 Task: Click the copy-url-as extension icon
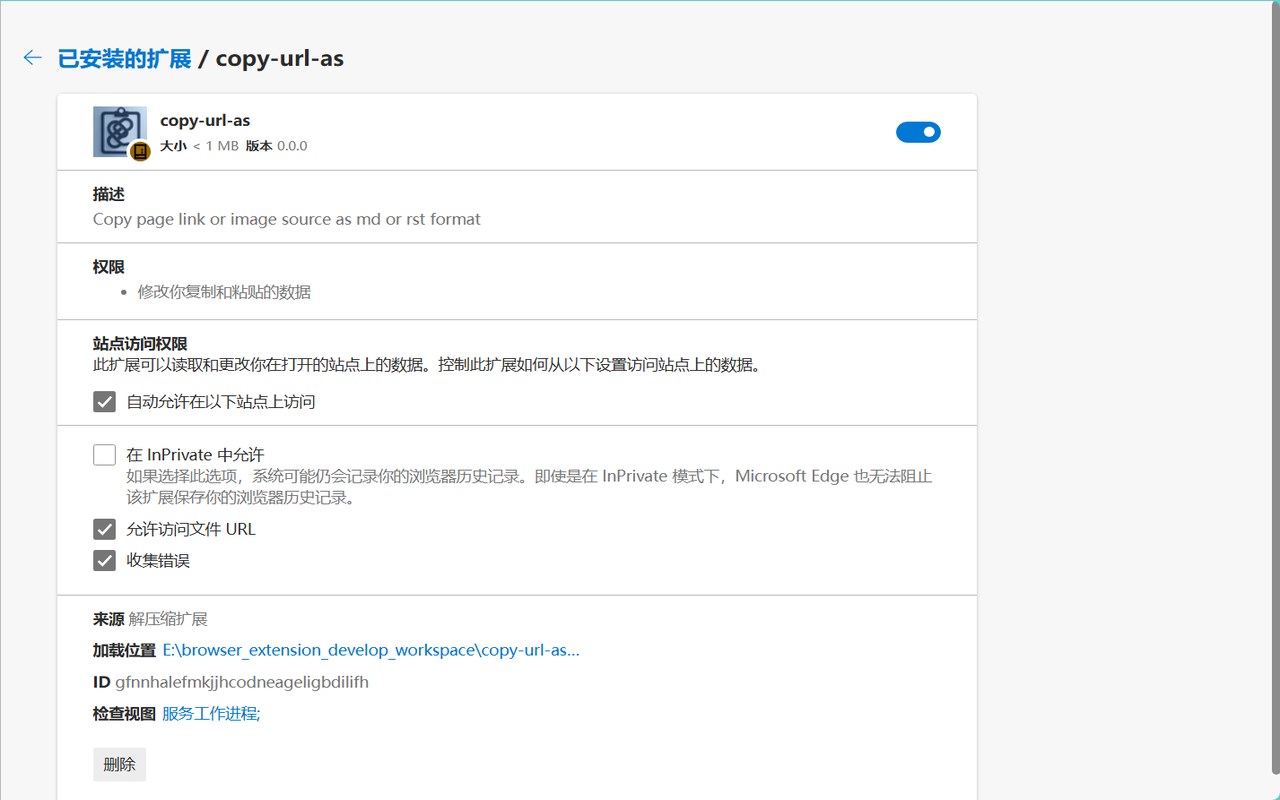(x=120, y=132)
